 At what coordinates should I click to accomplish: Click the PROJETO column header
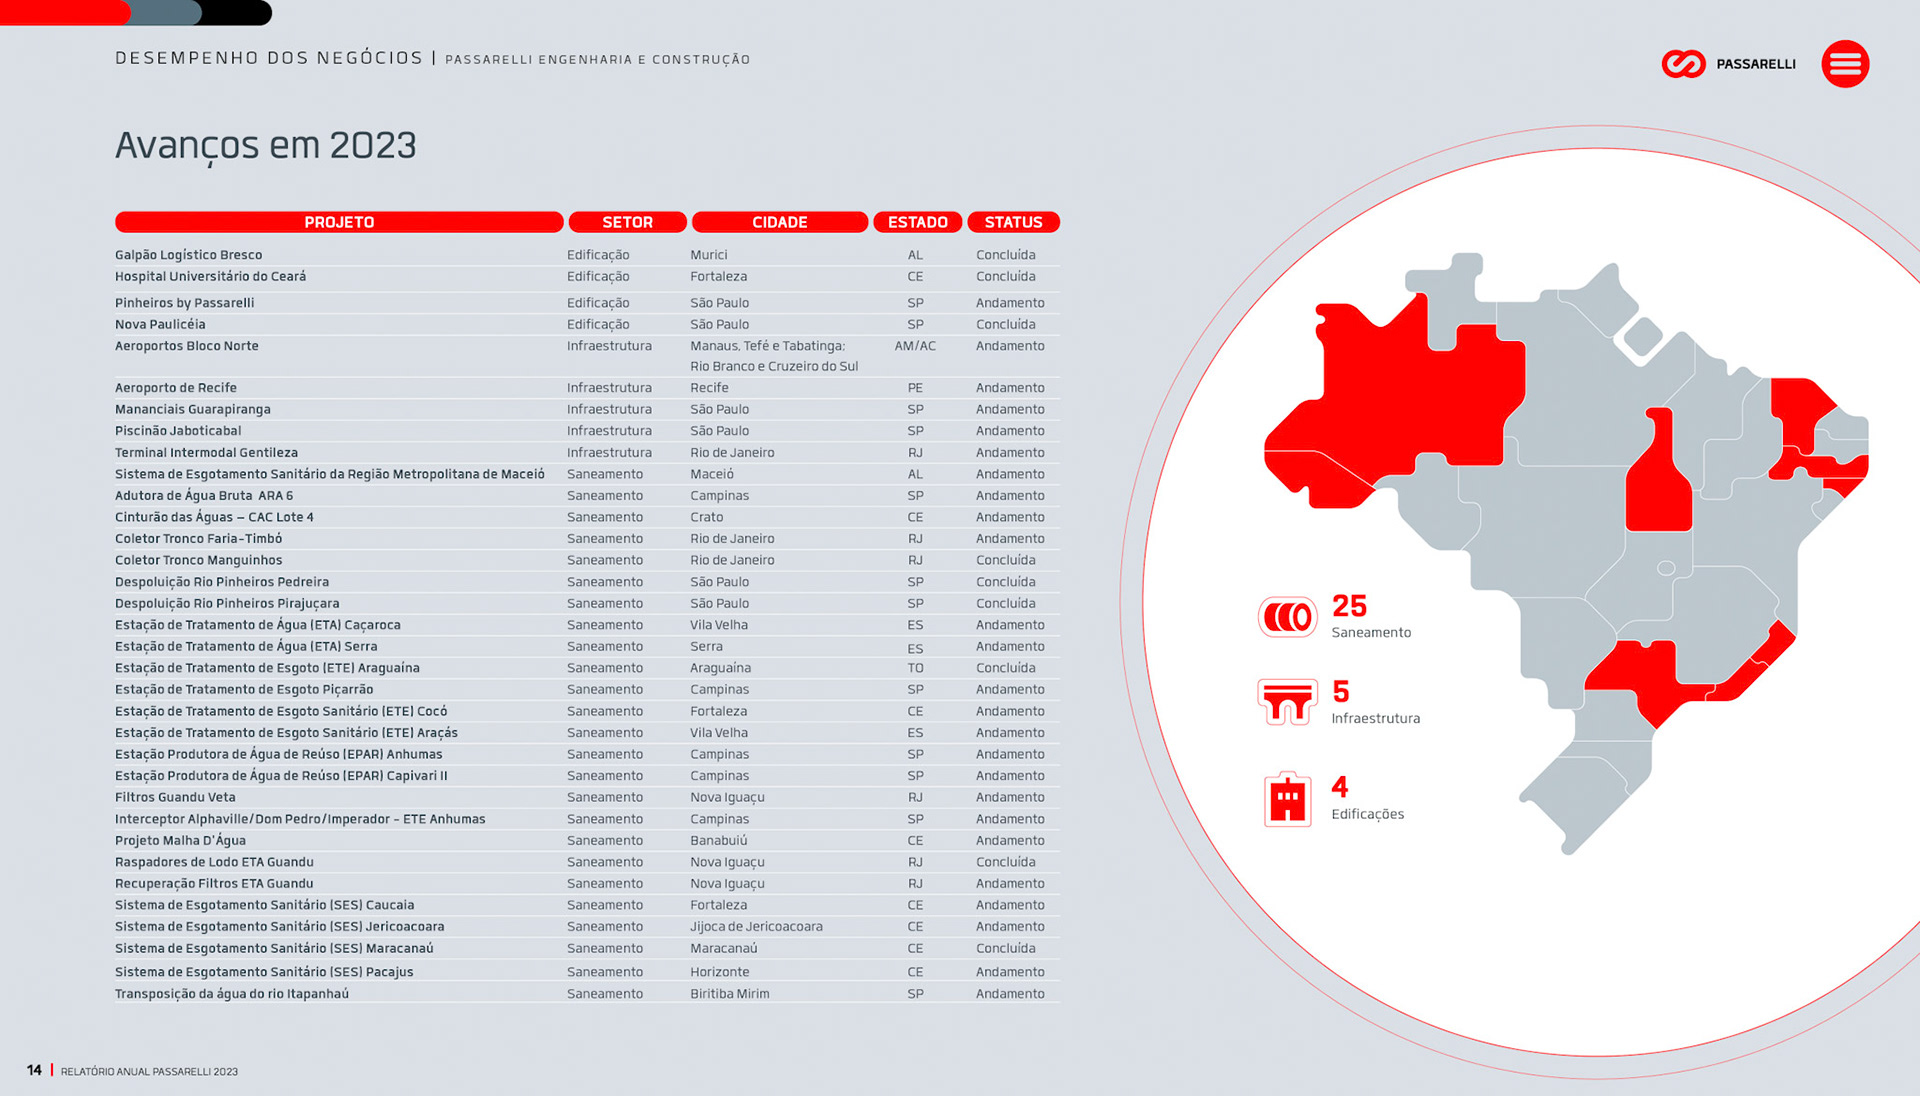pyautogui.click(x=339, y=222)
